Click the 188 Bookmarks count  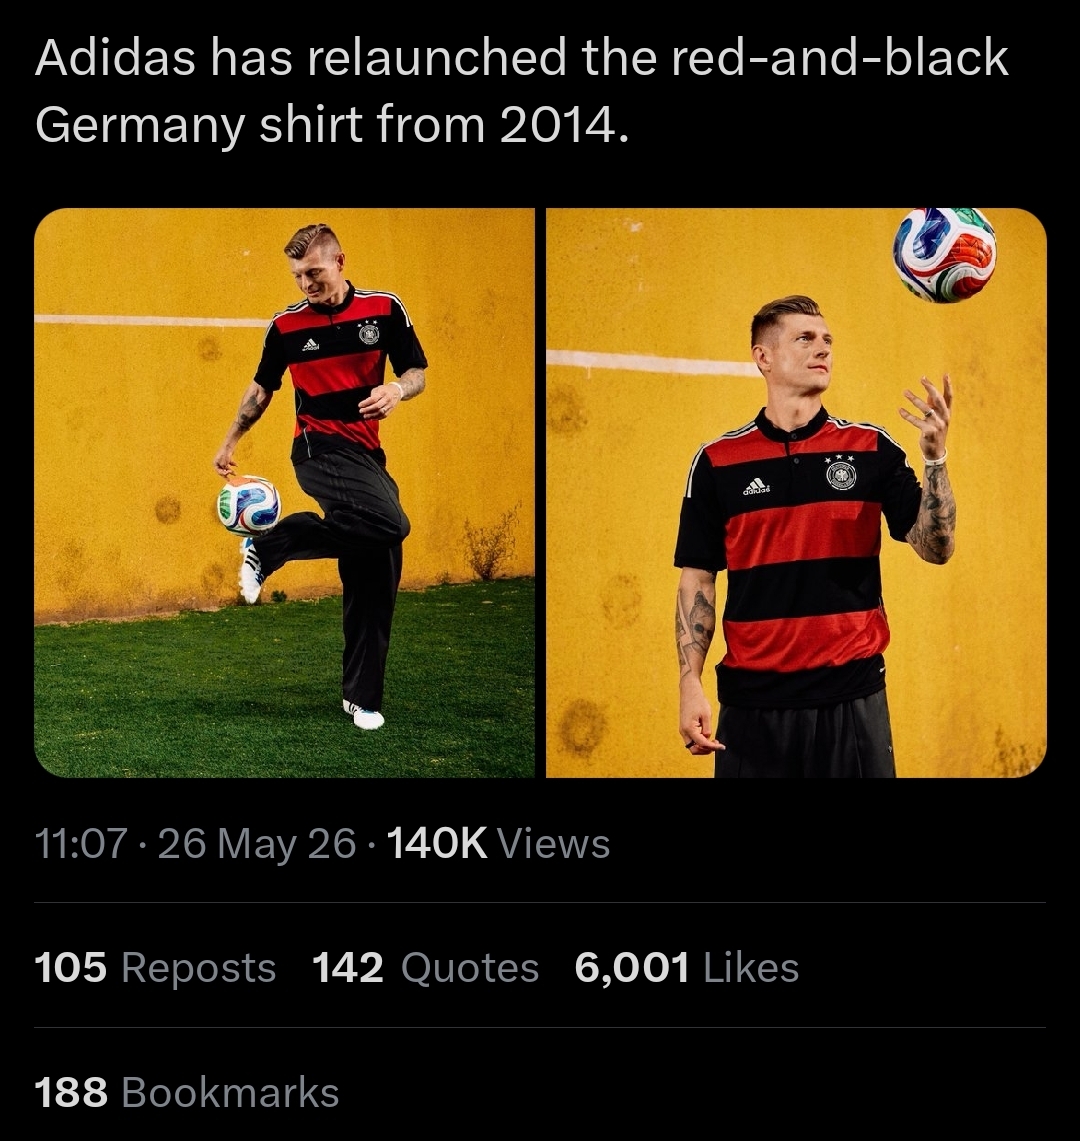pos(186,1092)
